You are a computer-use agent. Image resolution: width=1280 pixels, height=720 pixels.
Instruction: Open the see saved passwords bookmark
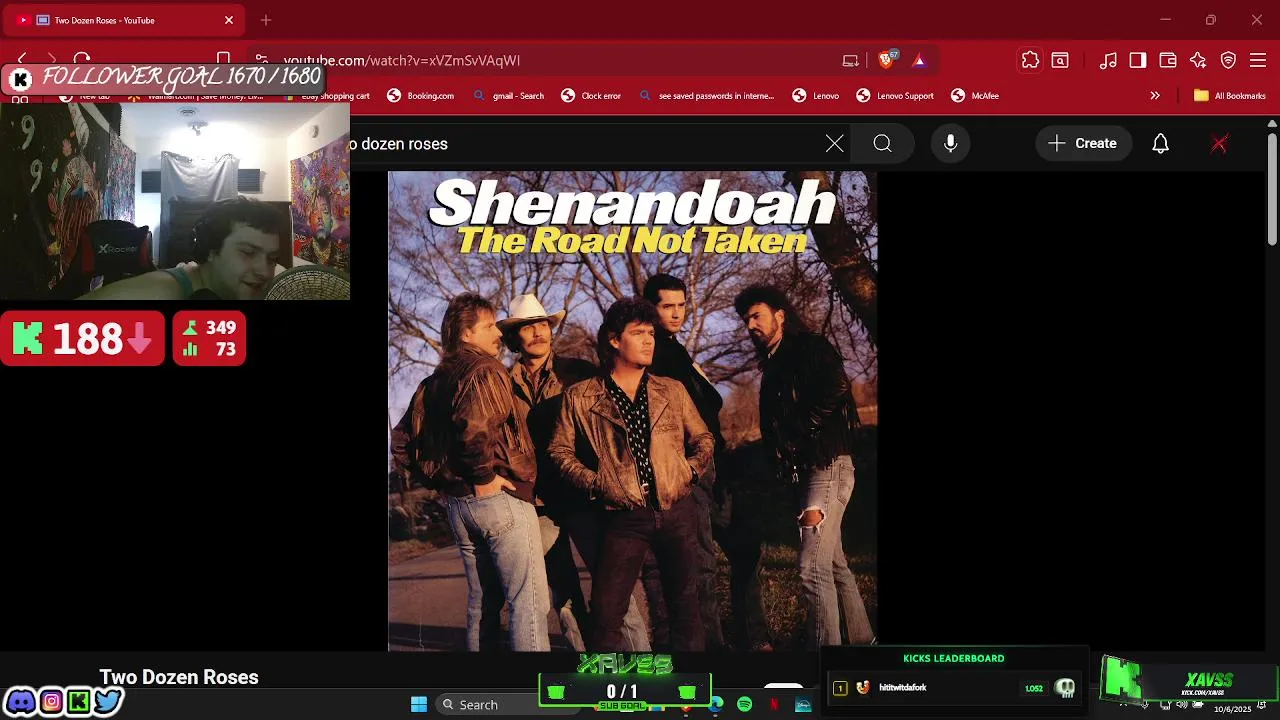point(707,96)
